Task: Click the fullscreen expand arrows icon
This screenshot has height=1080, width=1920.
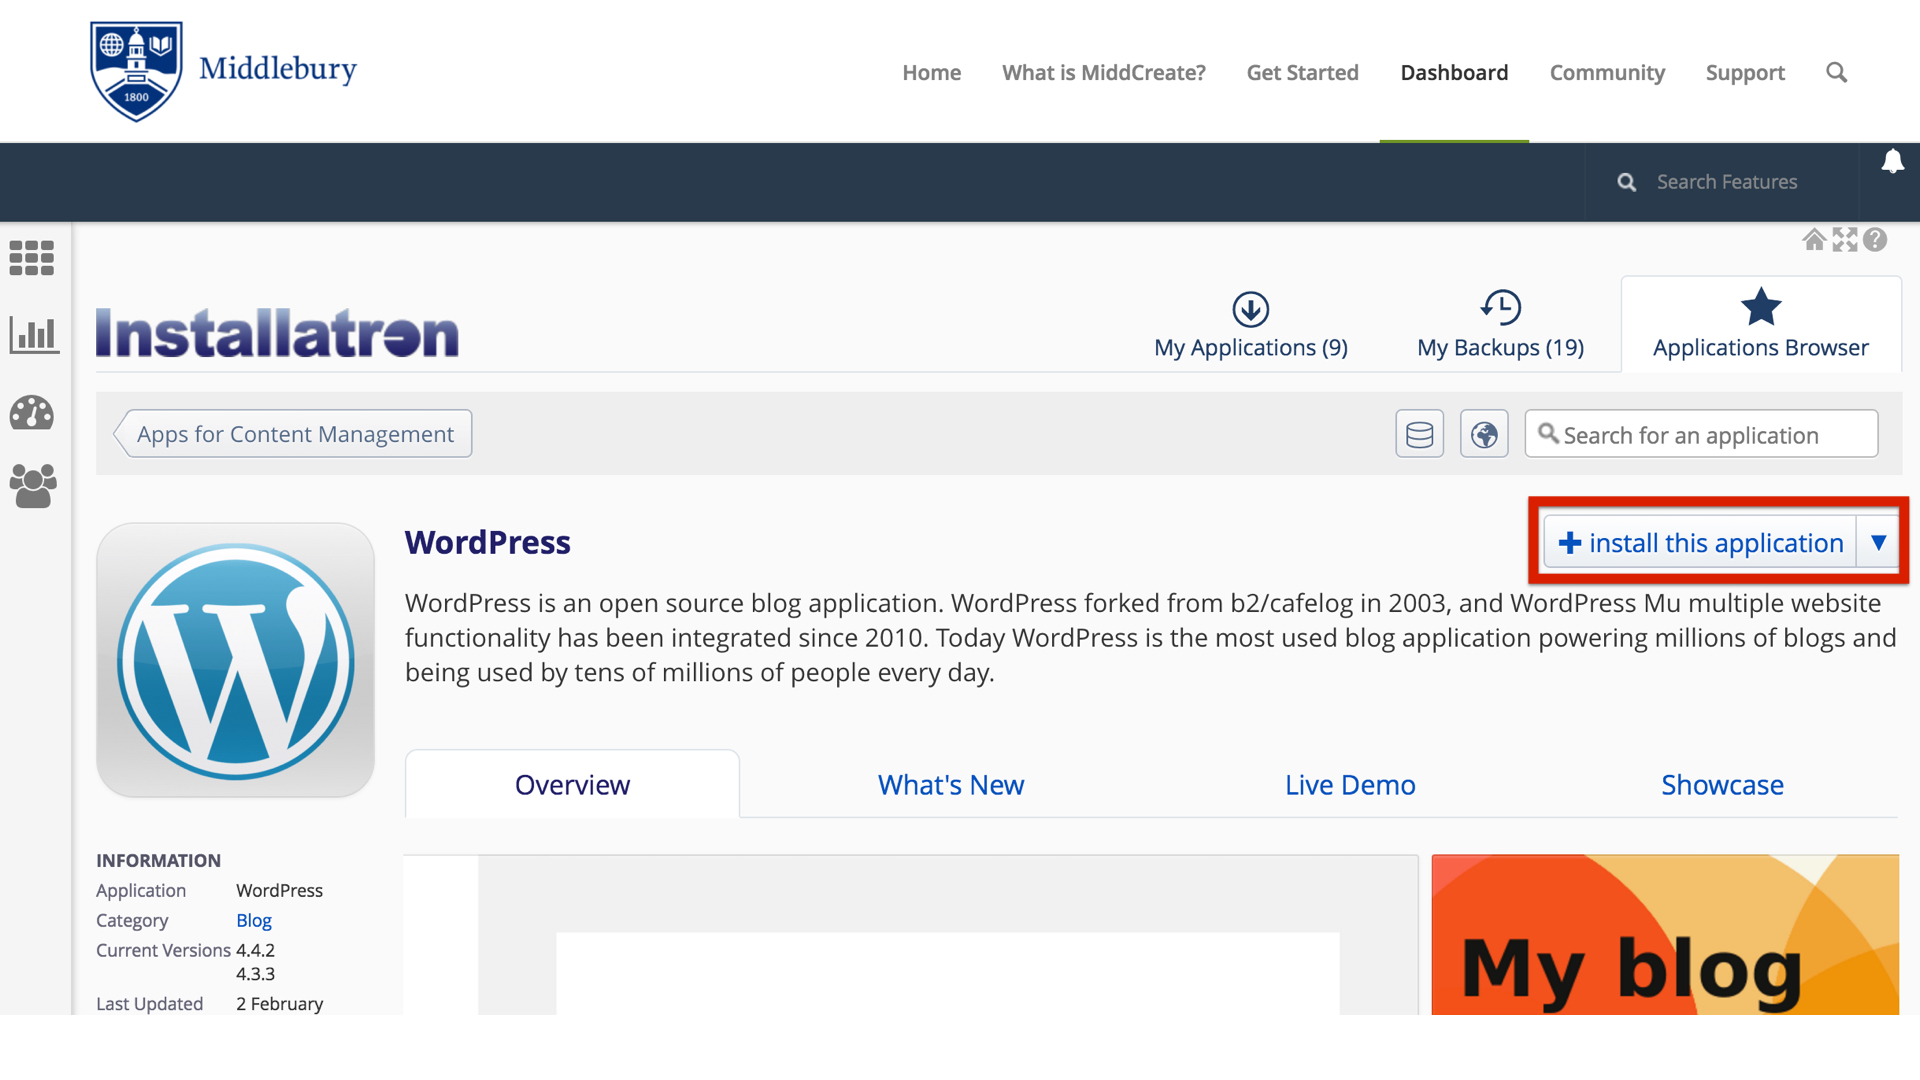Action: tap(1845, 240)
